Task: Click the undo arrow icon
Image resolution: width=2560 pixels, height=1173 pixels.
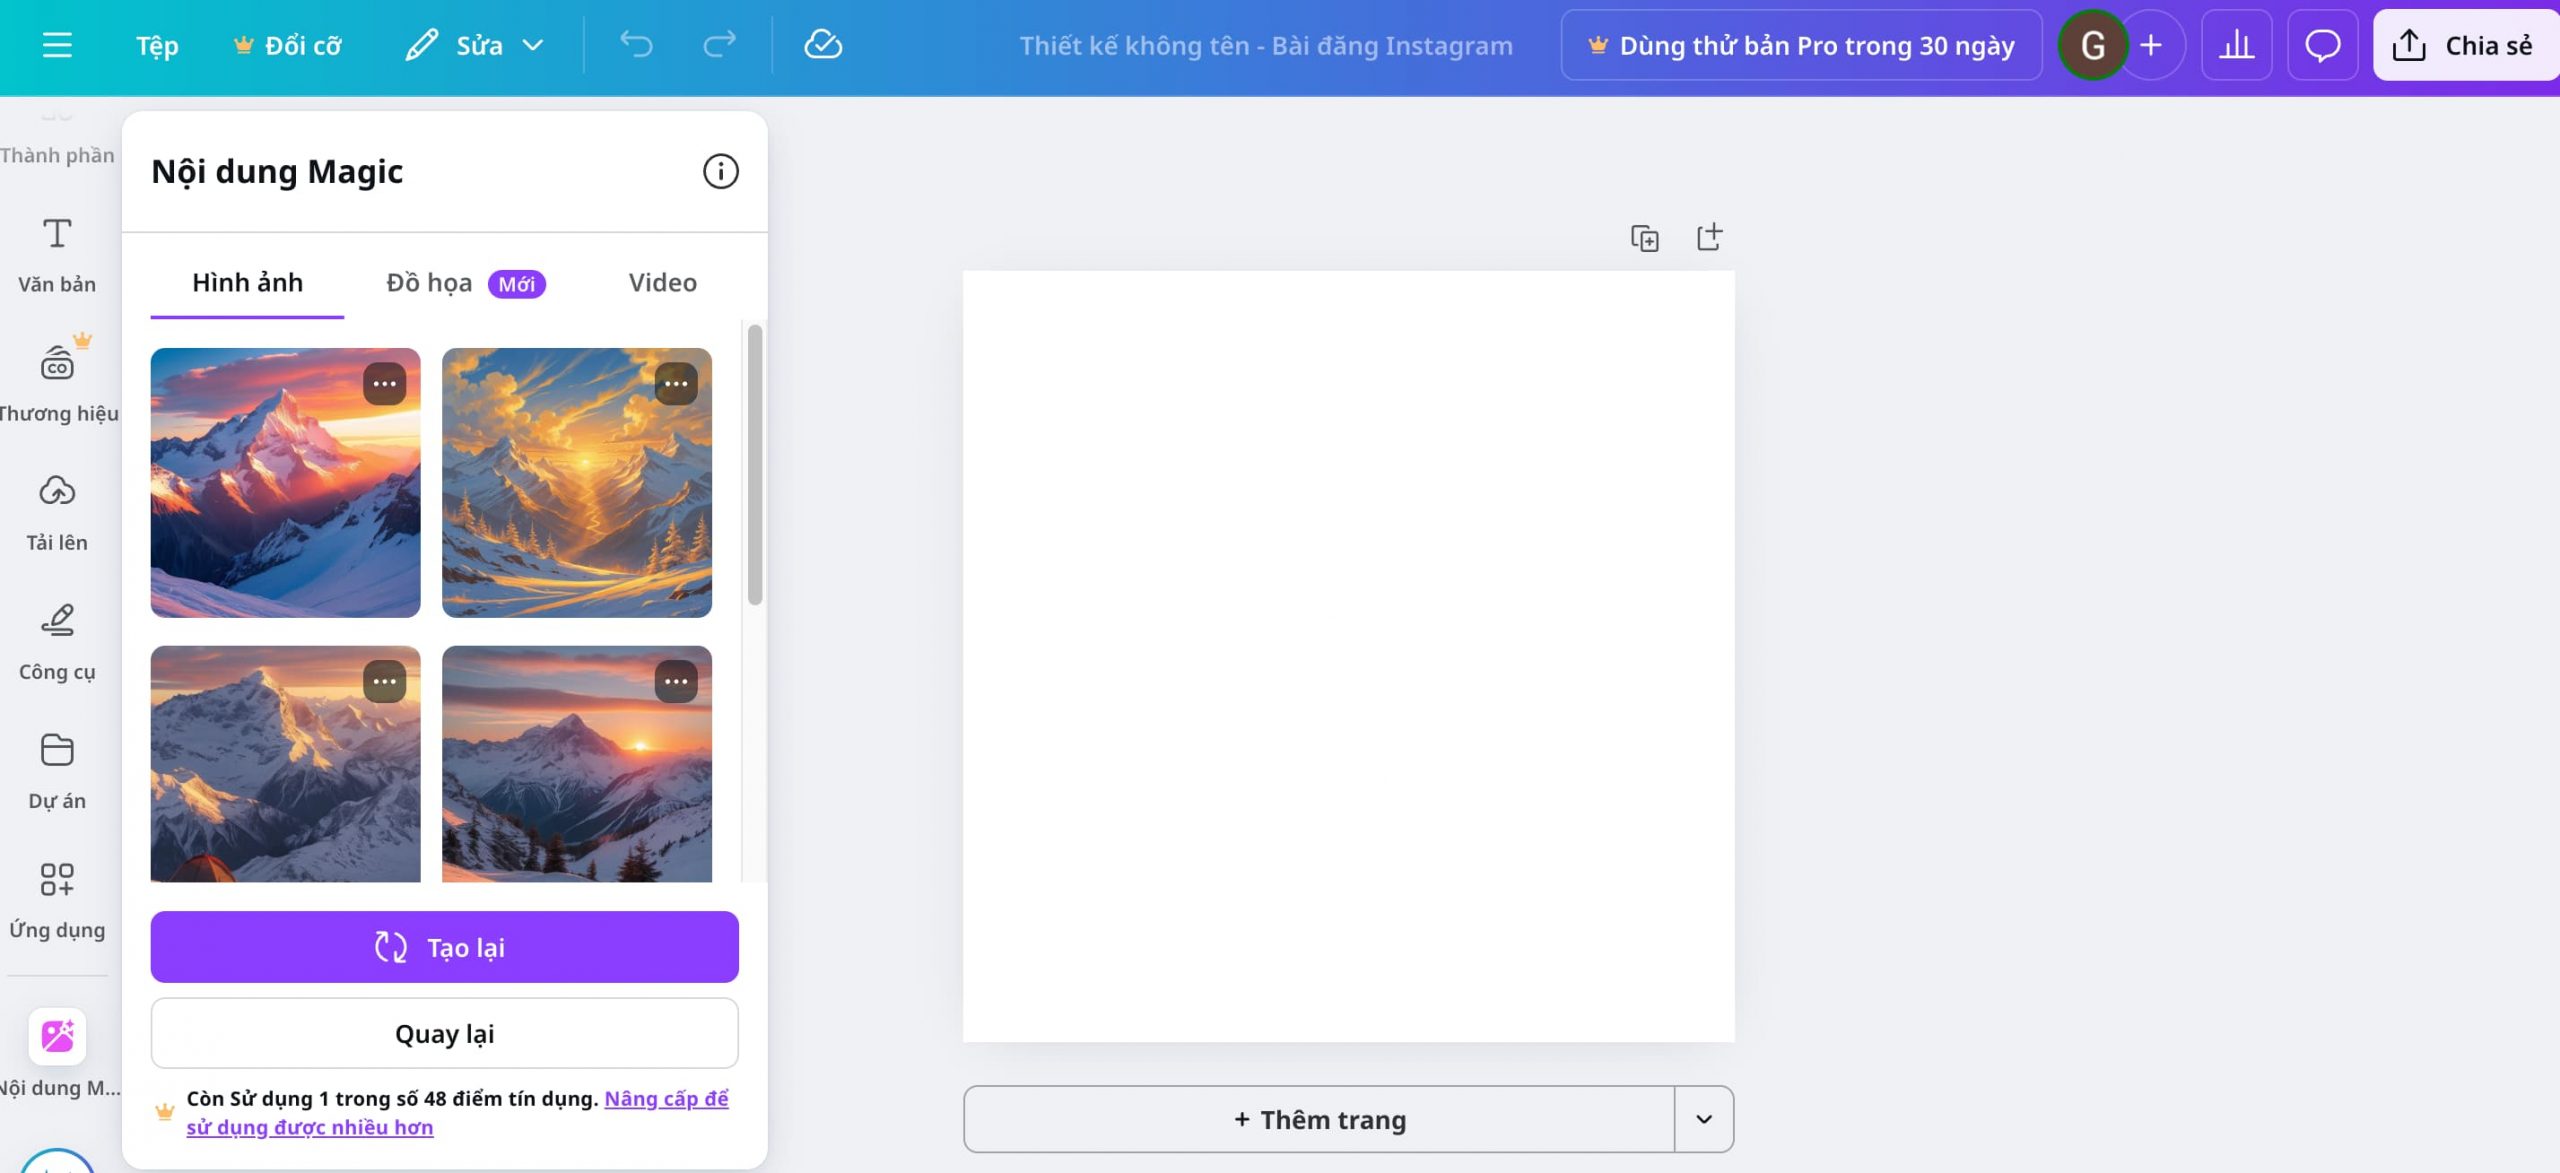Action: (636, 44)
